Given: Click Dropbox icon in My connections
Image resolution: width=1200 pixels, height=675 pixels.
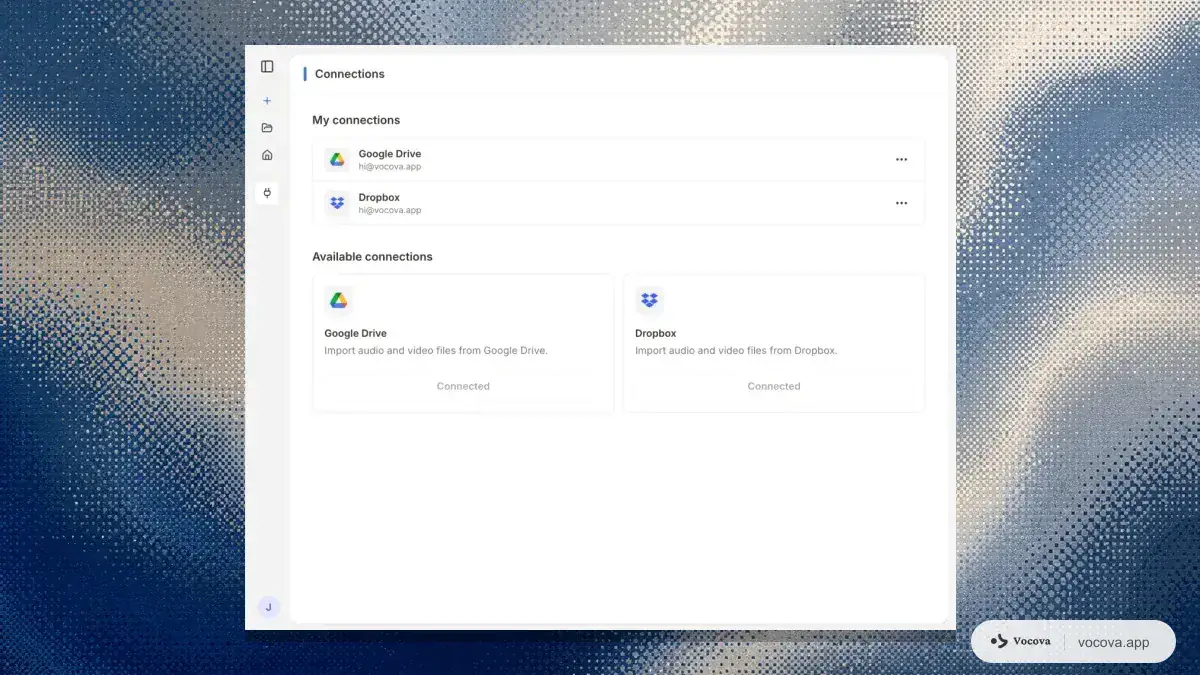Looking at the screenshot, I should [x=337, y=203].
